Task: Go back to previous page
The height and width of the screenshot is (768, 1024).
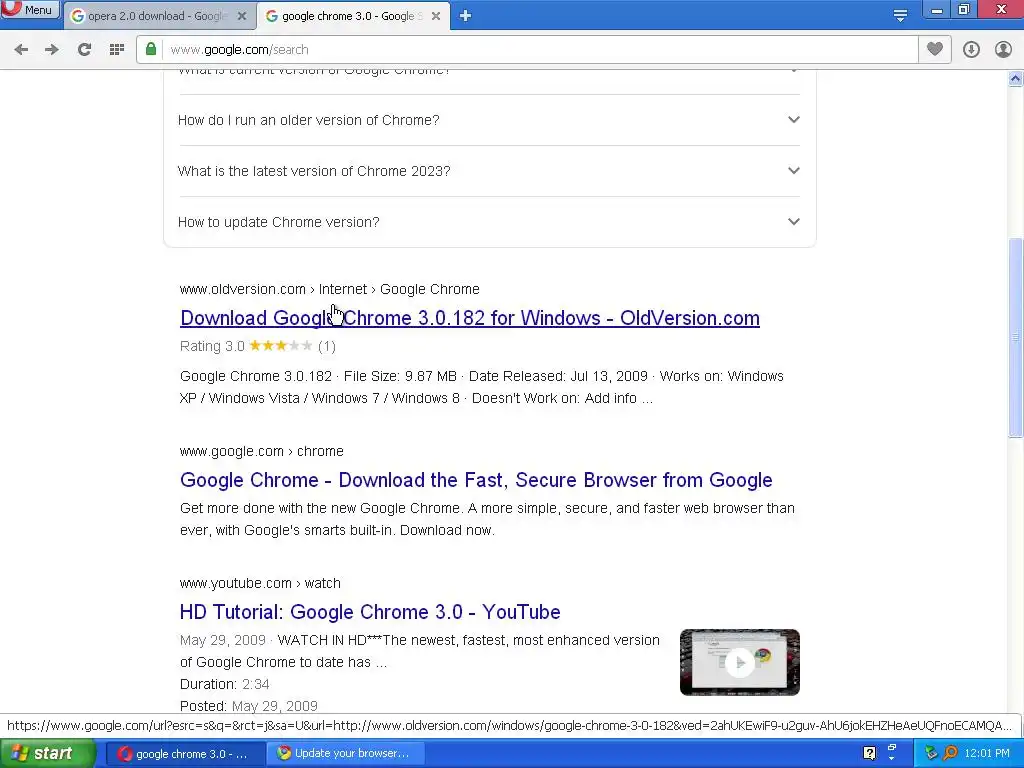Action: [x=21, y=50]
